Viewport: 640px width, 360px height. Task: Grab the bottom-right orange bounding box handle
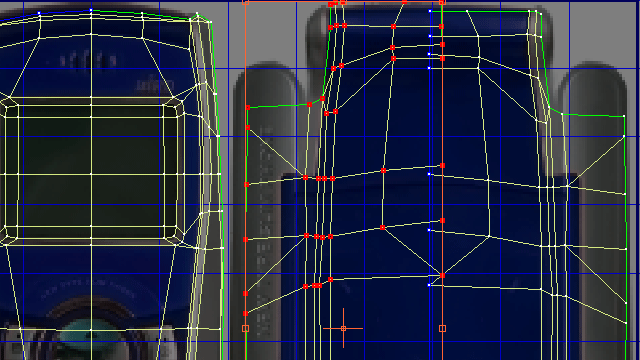tap(442, 328)
